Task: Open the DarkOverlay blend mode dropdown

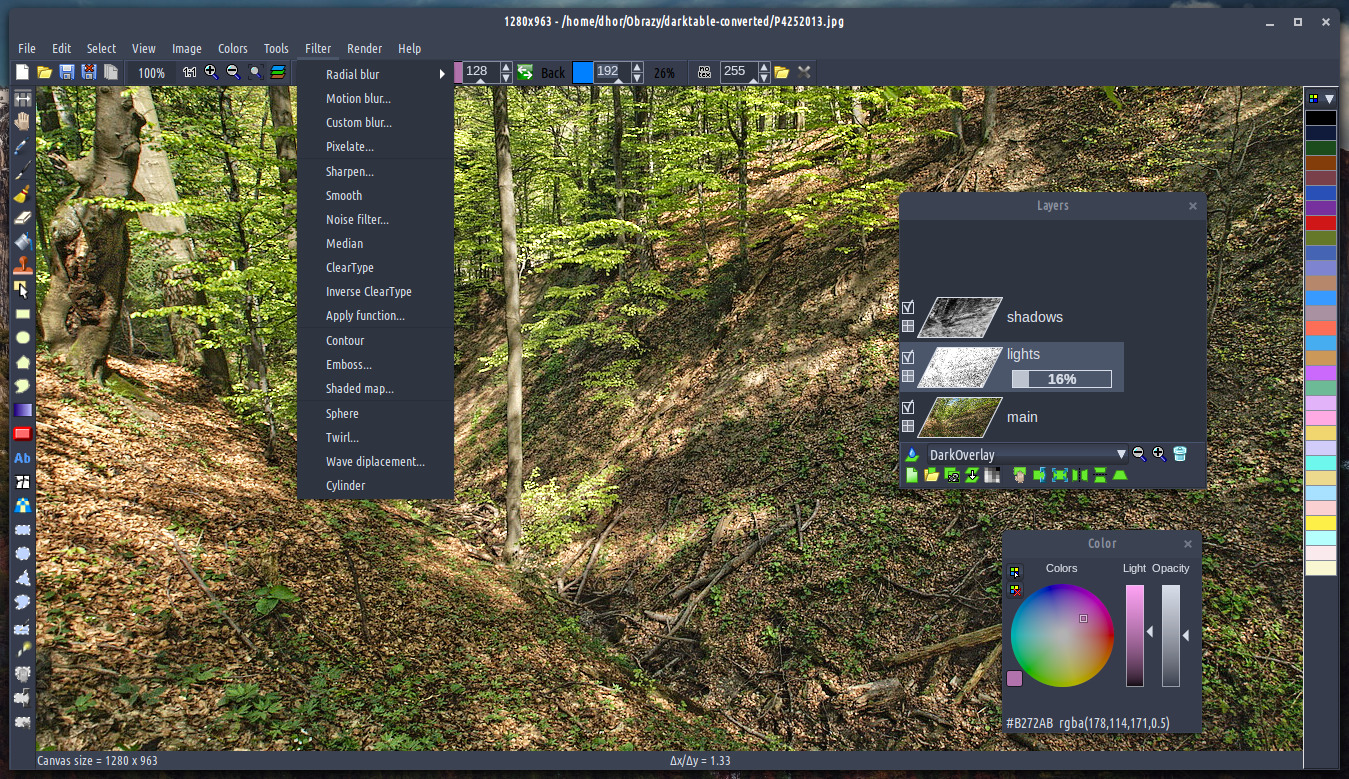Action: [x=1027, y=455]
